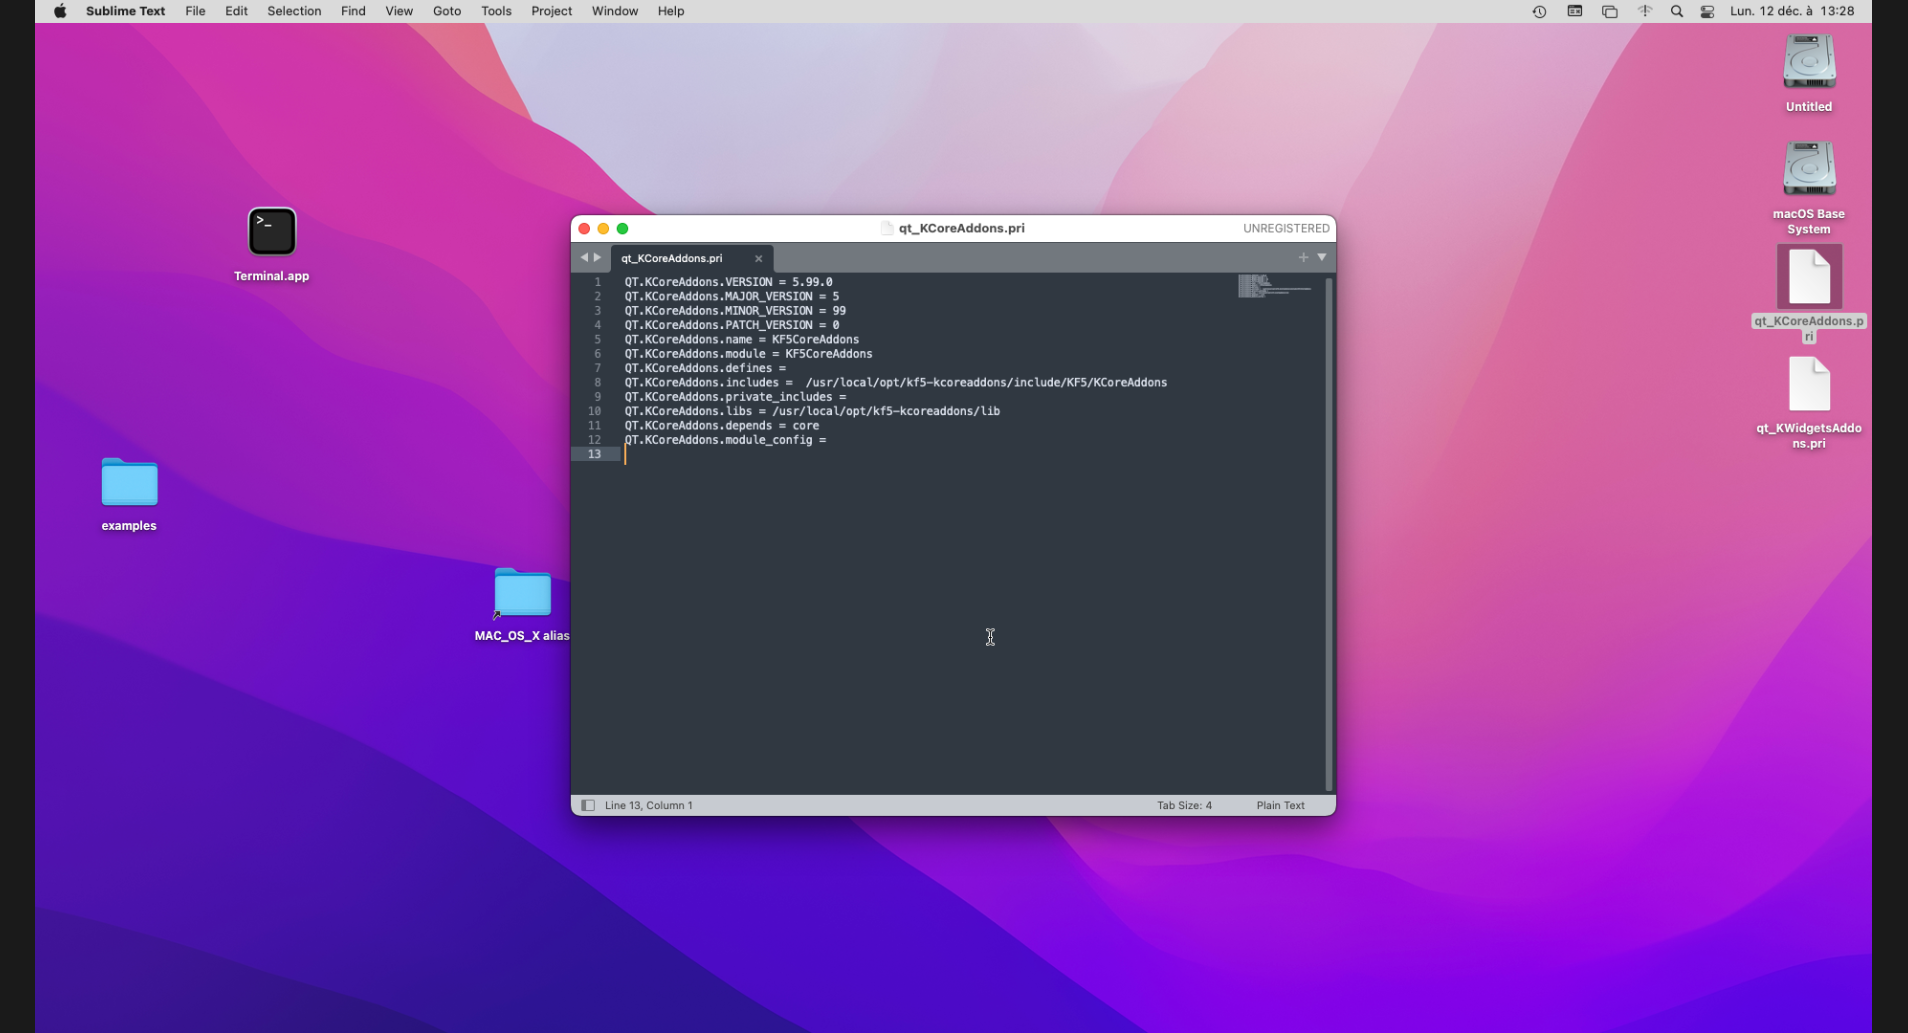Click line number 8 in gutter
1908x1033 pixels.
coord(598,382)
